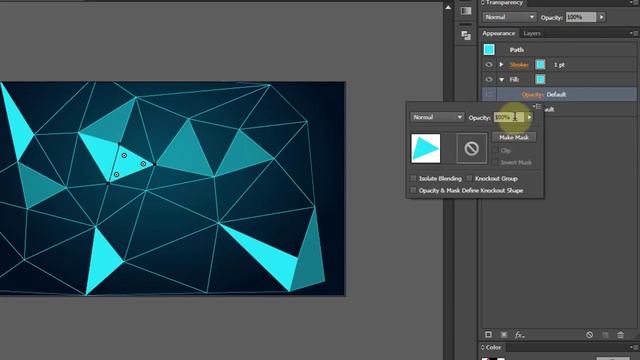Click the Default value in Opacity row

pos(556,95)
